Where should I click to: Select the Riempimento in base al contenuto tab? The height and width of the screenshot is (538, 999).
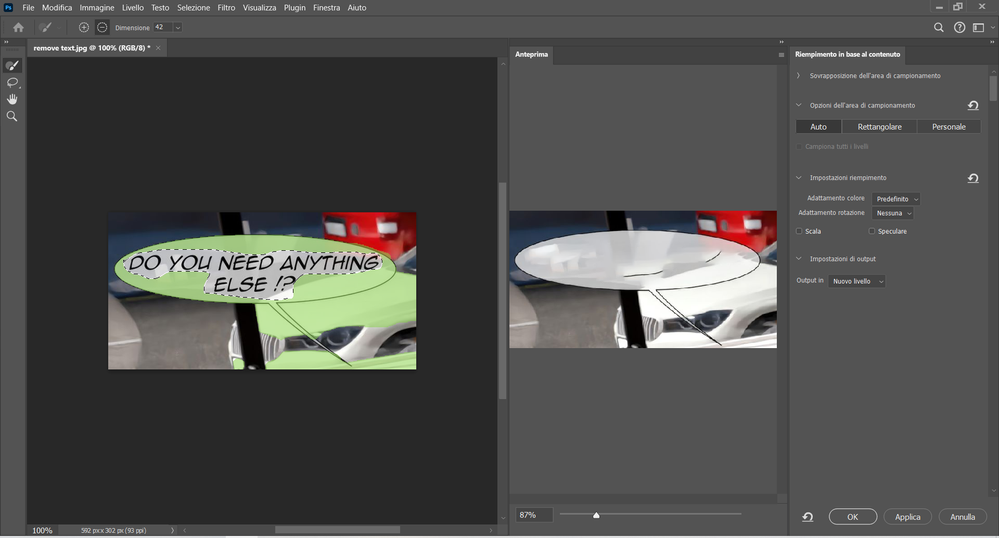[x=847, y=54]
